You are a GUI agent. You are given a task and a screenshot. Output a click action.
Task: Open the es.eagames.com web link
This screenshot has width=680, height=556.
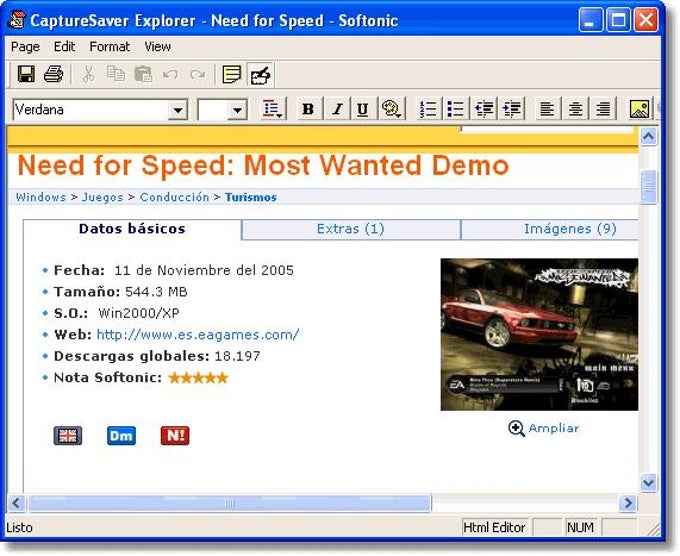(198, 335)
